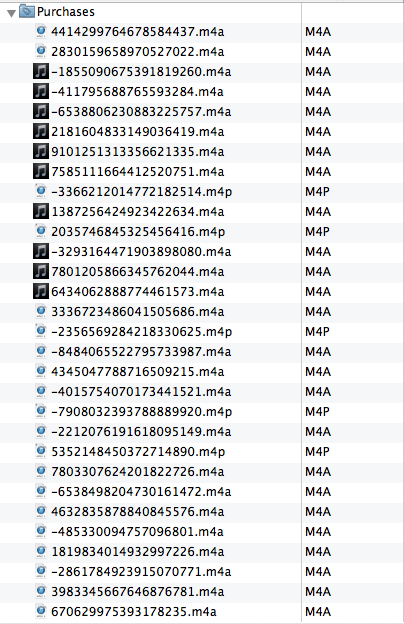Click file icon of 670629975393178235.m4a
The image size is (404, 624).
[x=41, y=611]
